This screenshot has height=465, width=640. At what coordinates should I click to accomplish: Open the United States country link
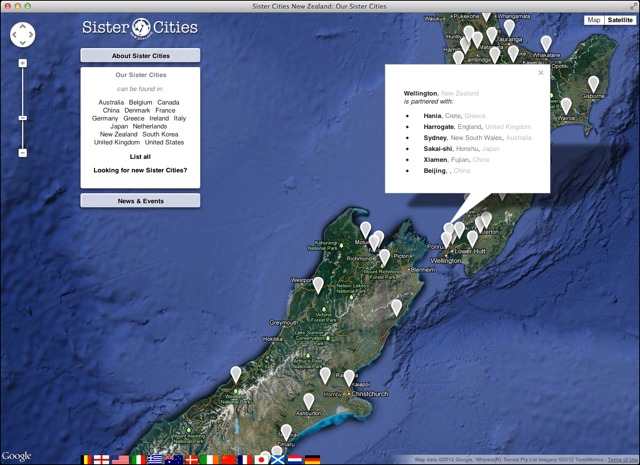[x=164, y=142]
